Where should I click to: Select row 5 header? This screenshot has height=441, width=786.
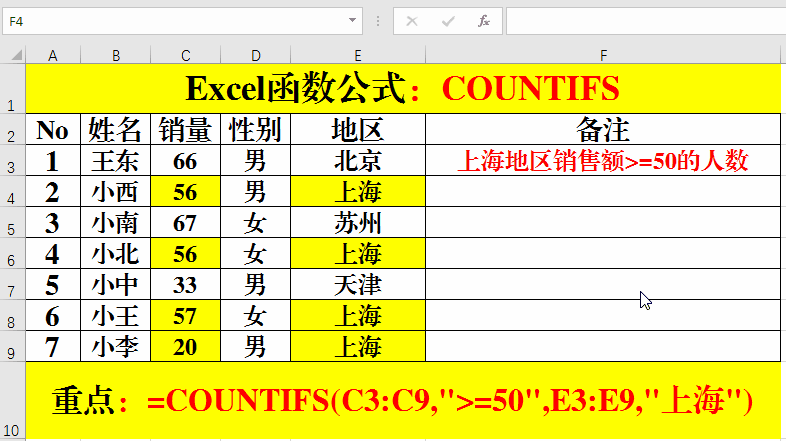click(x=13, y=223)
